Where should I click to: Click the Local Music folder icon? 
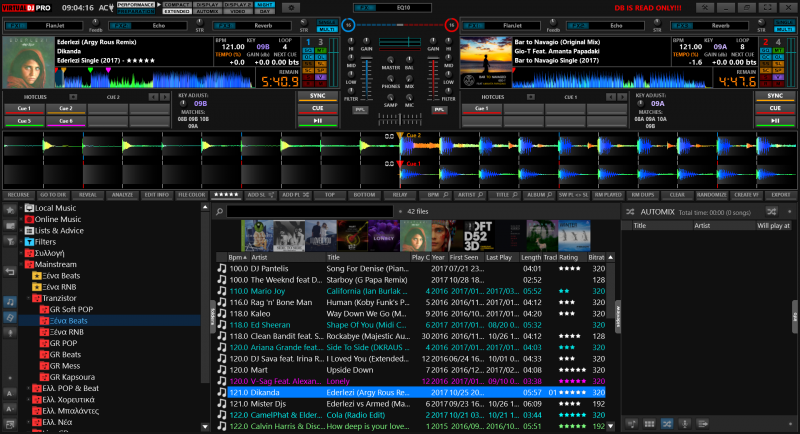coord(29,208)
